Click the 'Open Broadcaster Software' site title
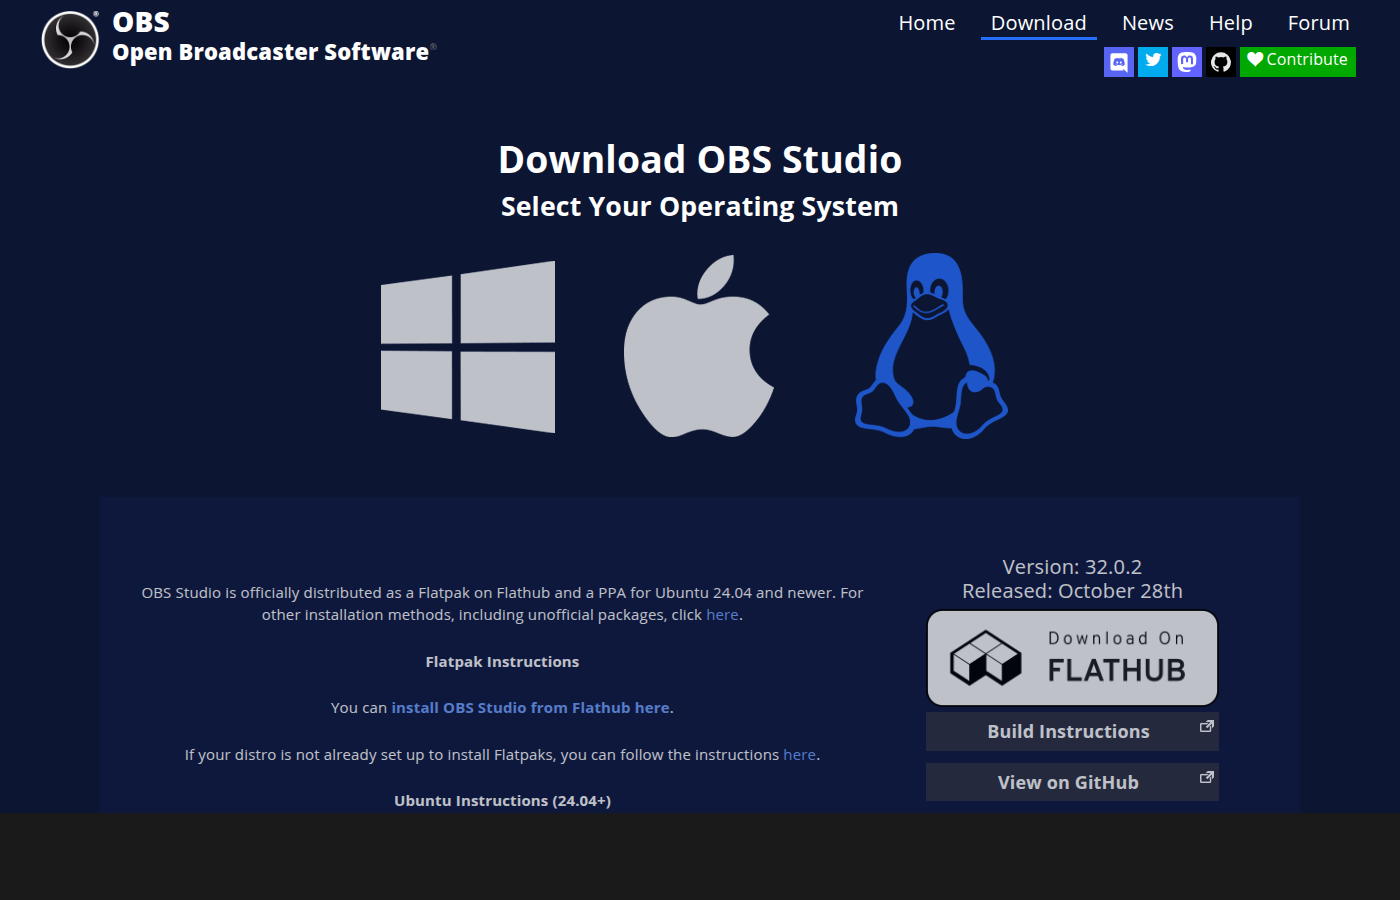Viewport: 1400px width, 900px height. 271,52
